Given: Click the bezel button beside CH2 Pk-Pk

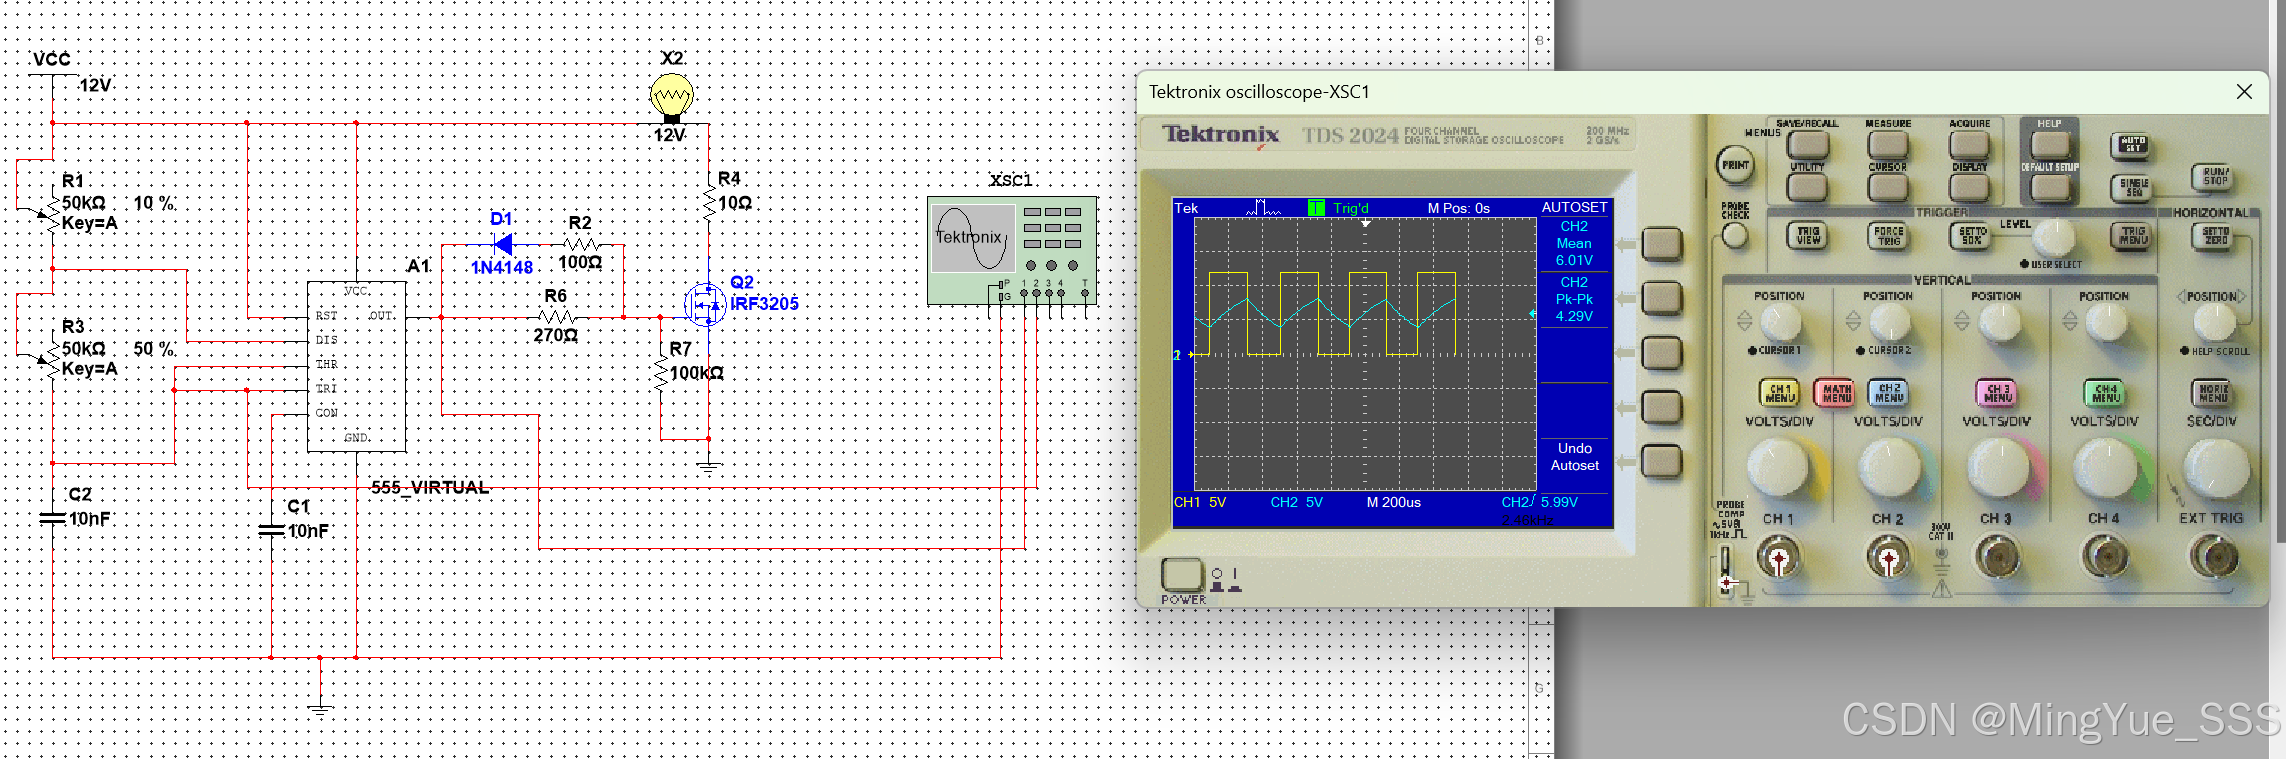Looking at the screenshot, I should [x=1662, y=298].
